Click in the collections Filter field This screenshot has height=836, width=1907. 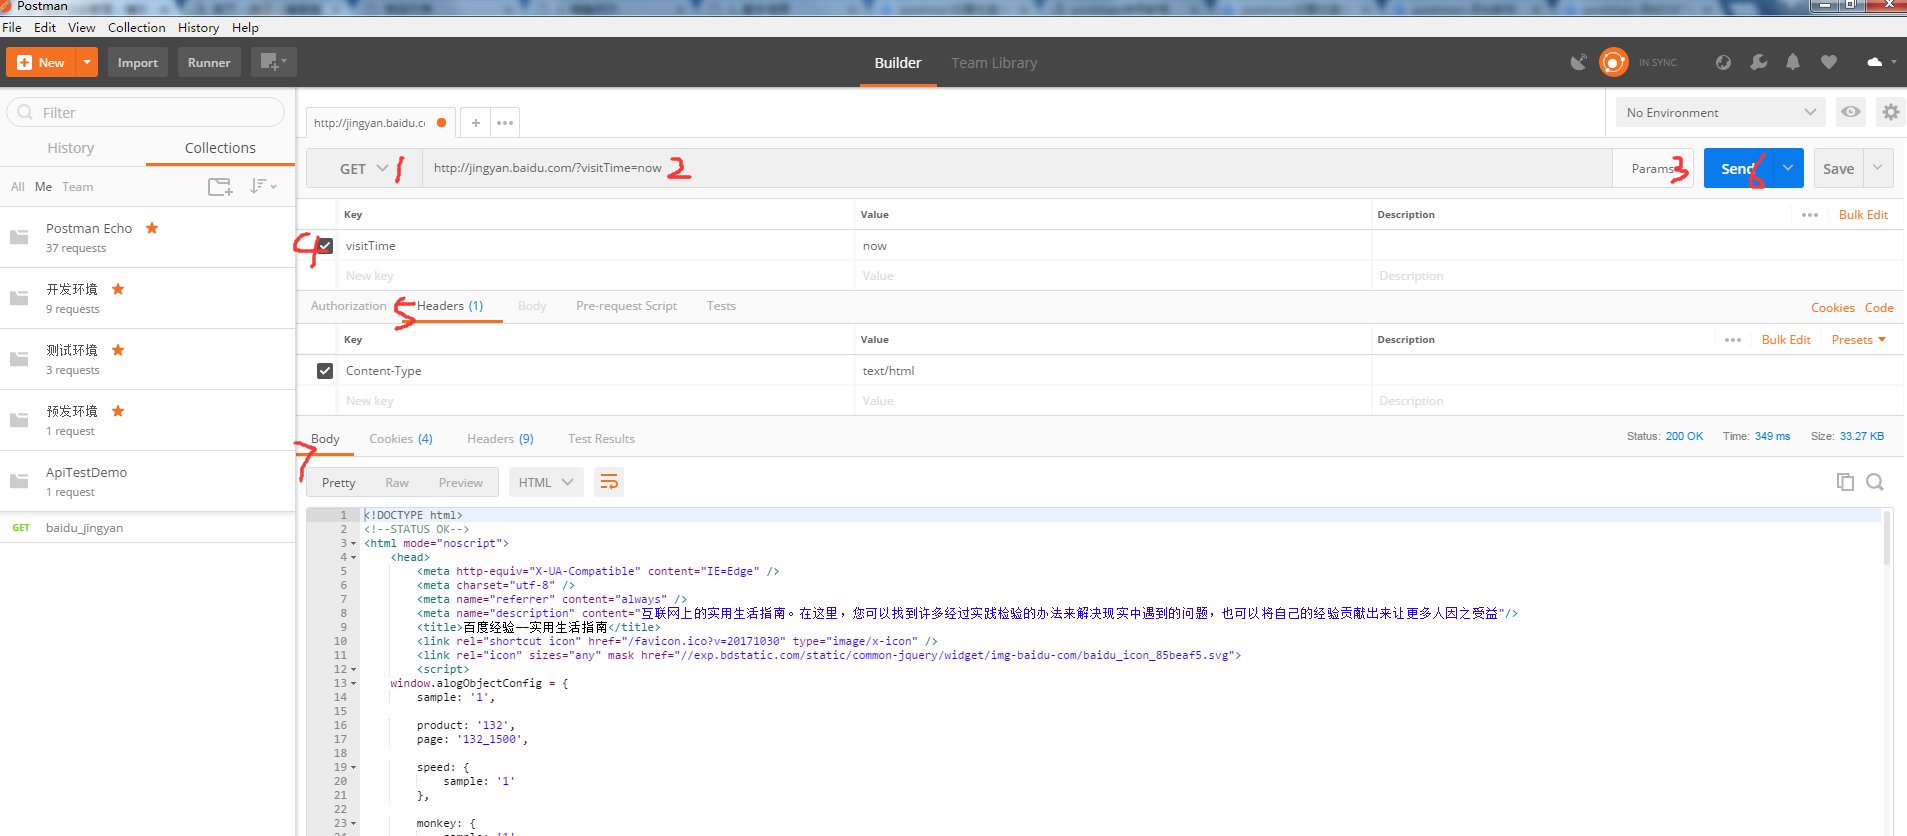(x=146, y=112)
